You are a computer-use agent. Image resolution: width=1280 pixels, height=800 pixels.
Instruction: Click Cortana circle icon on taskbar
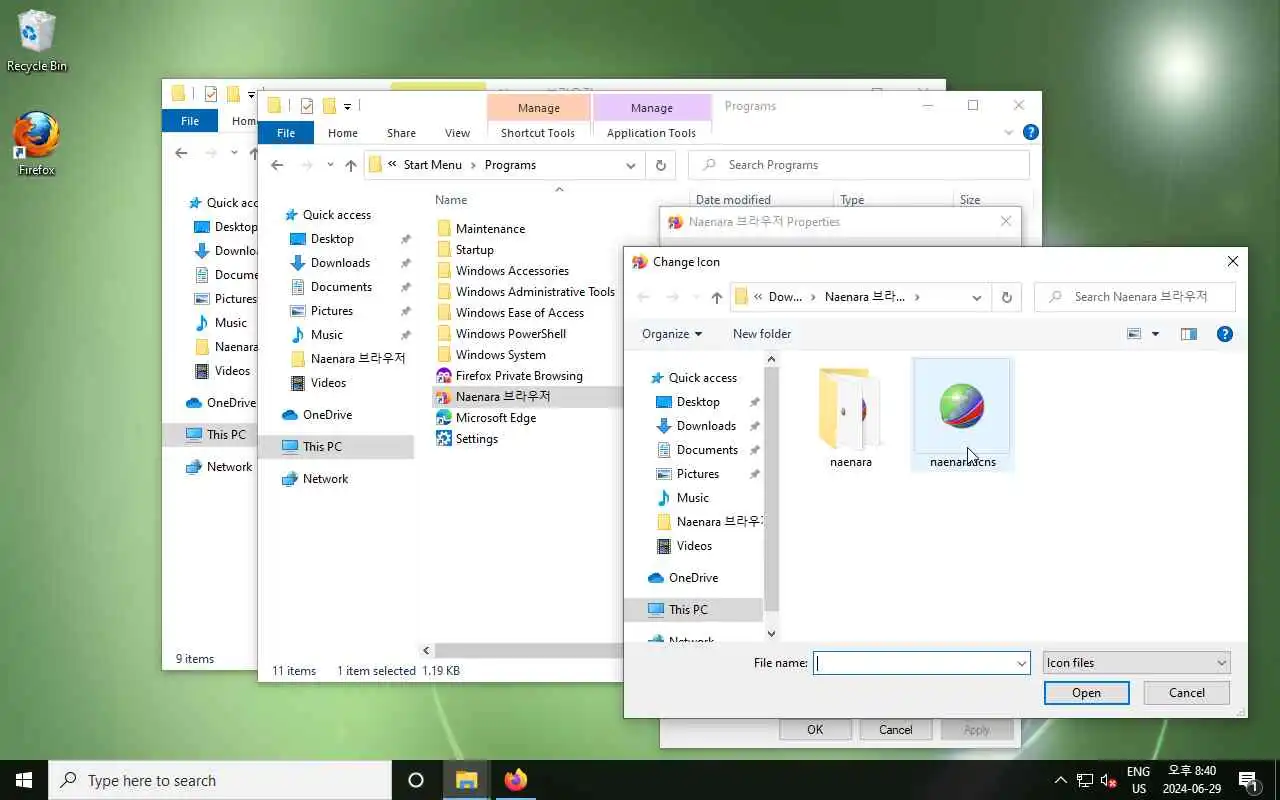click(x=416, y=780)
